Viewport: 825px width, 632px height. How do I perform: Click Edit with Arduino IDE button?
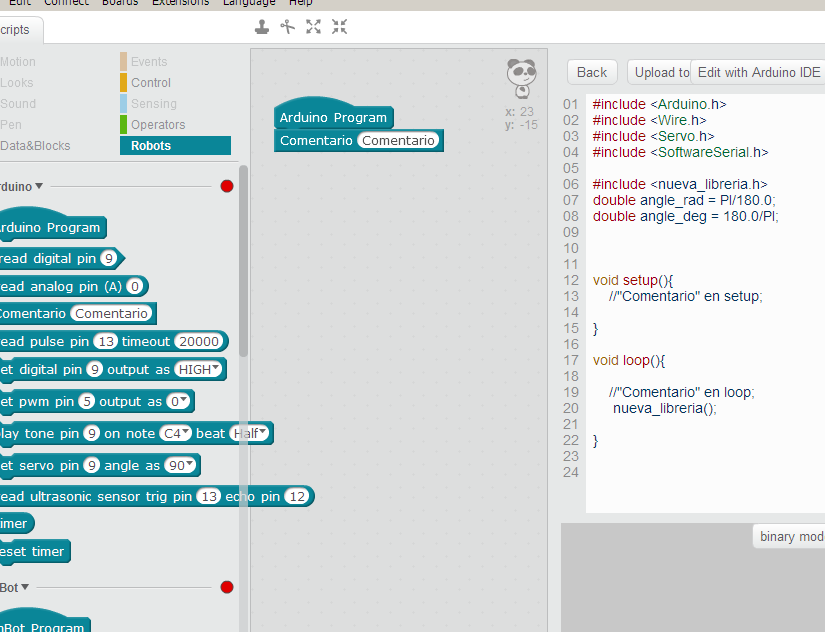tap(758, 72)
